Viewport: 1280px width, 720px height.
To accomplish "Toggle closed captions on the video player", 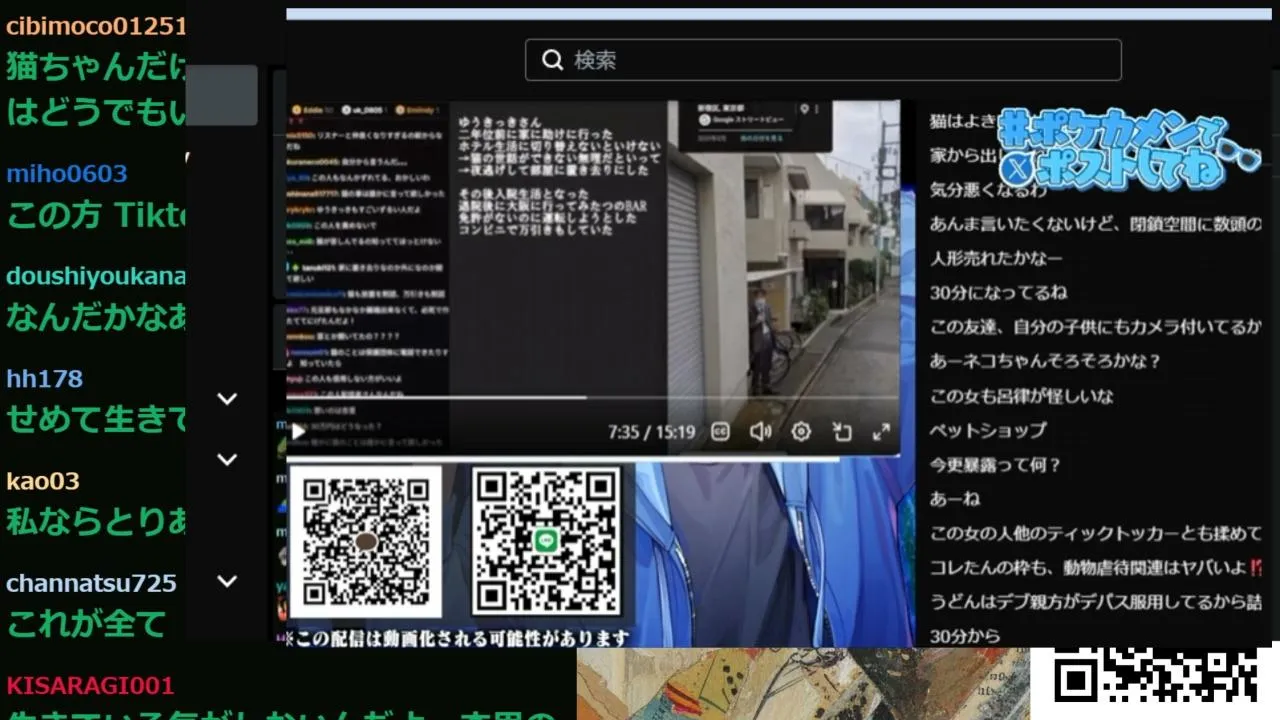I will click(x=720, y=432).
